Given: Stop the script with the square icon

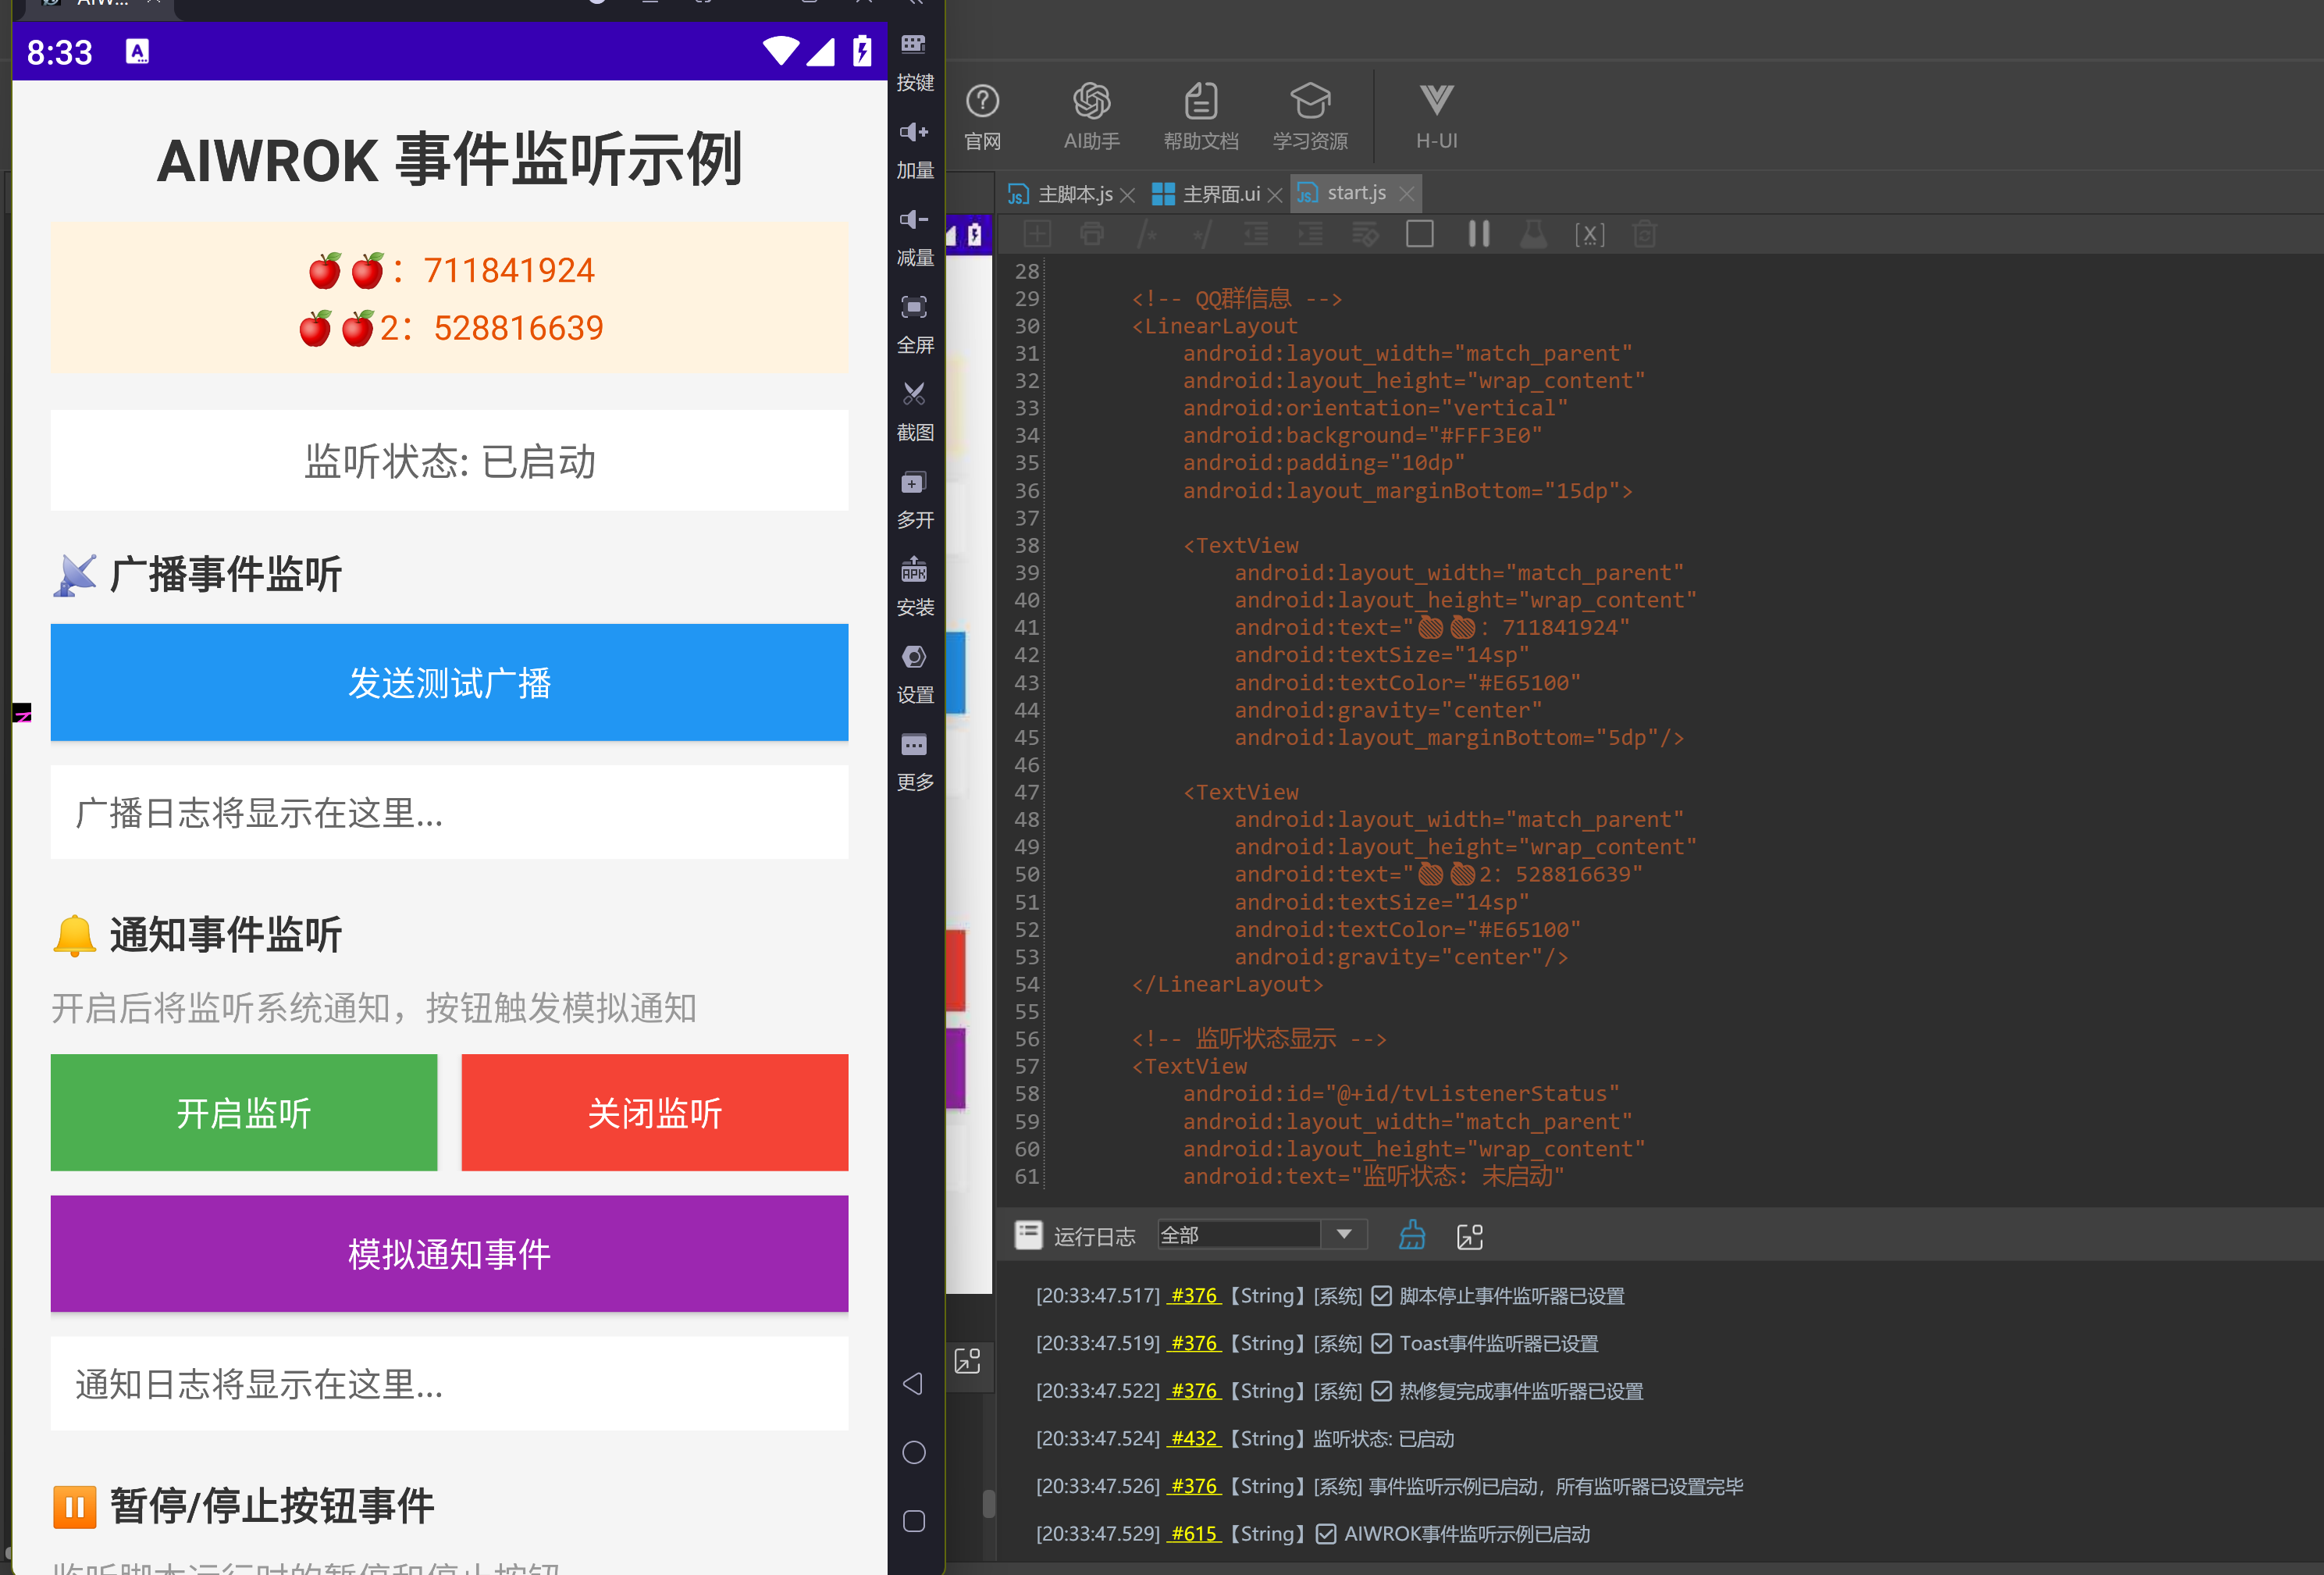Looking at the screenshot, I should pos(1420,234).
